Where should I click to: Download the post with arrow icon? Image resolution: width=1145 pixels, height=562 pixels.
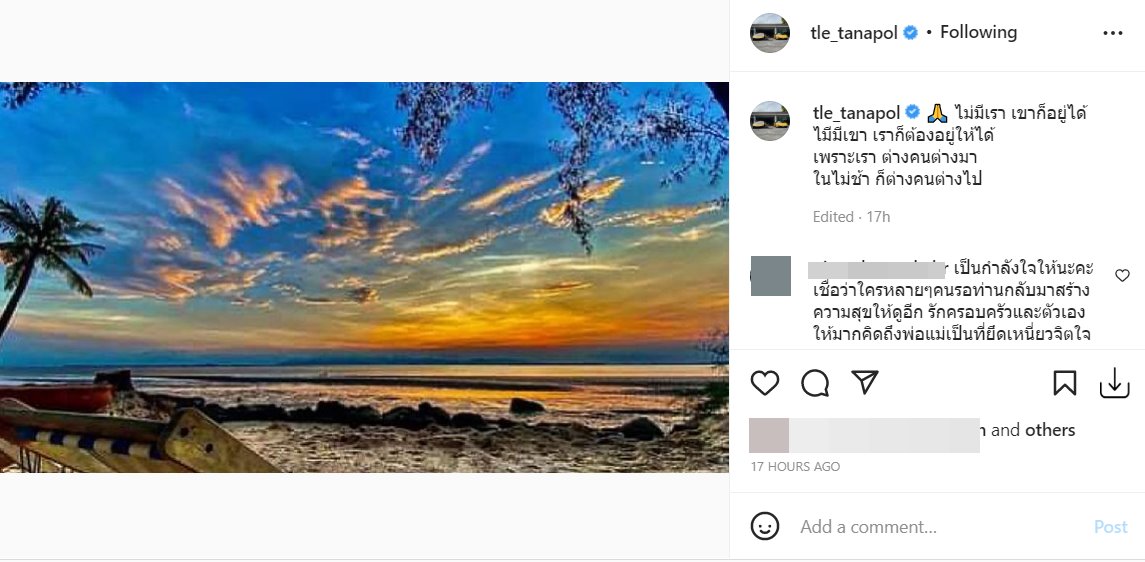(x=1114, y=384)
